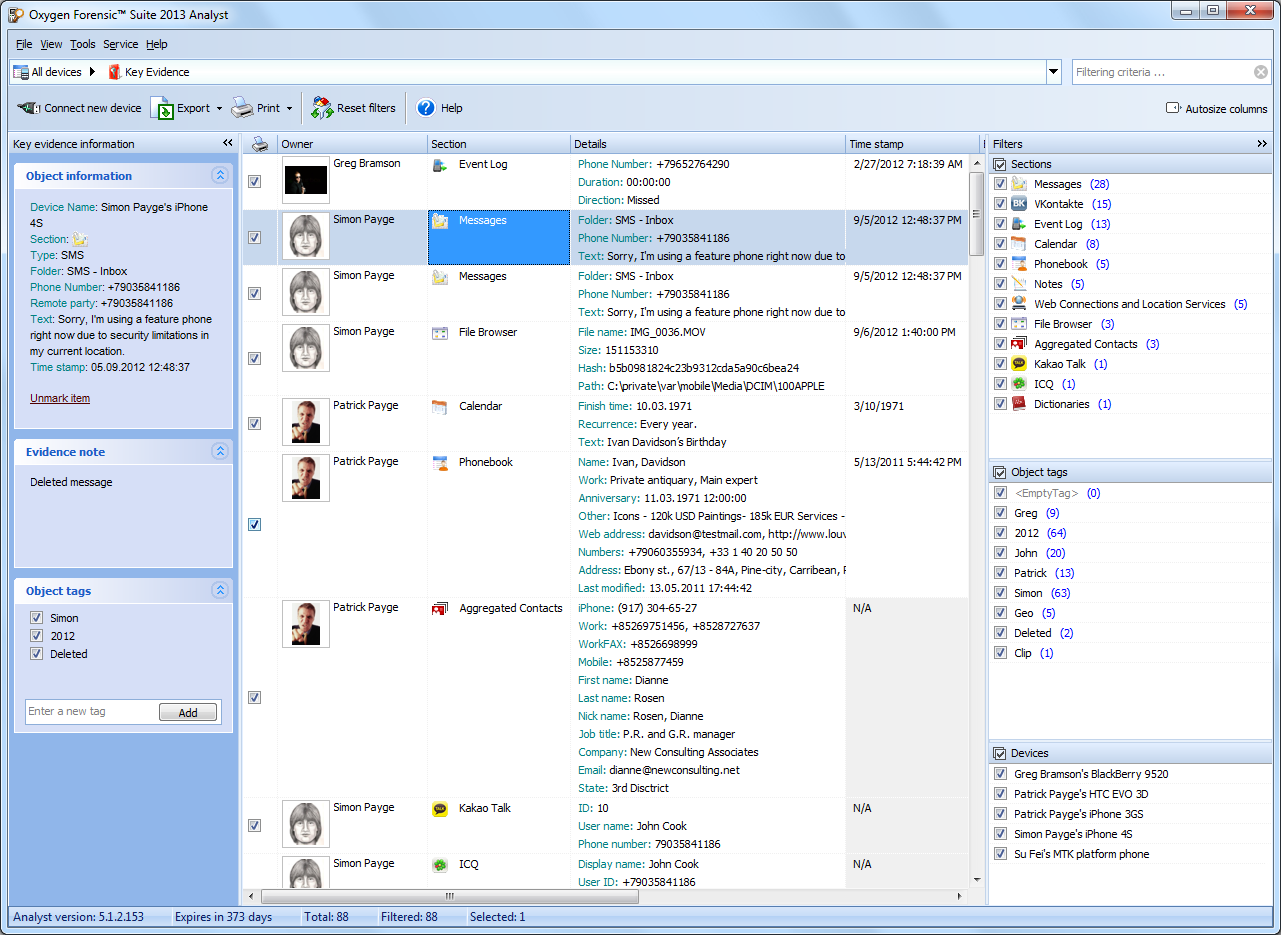Uncheck the Messages section filter
The image size is (1281, 935).
(x=1000, y=184)
